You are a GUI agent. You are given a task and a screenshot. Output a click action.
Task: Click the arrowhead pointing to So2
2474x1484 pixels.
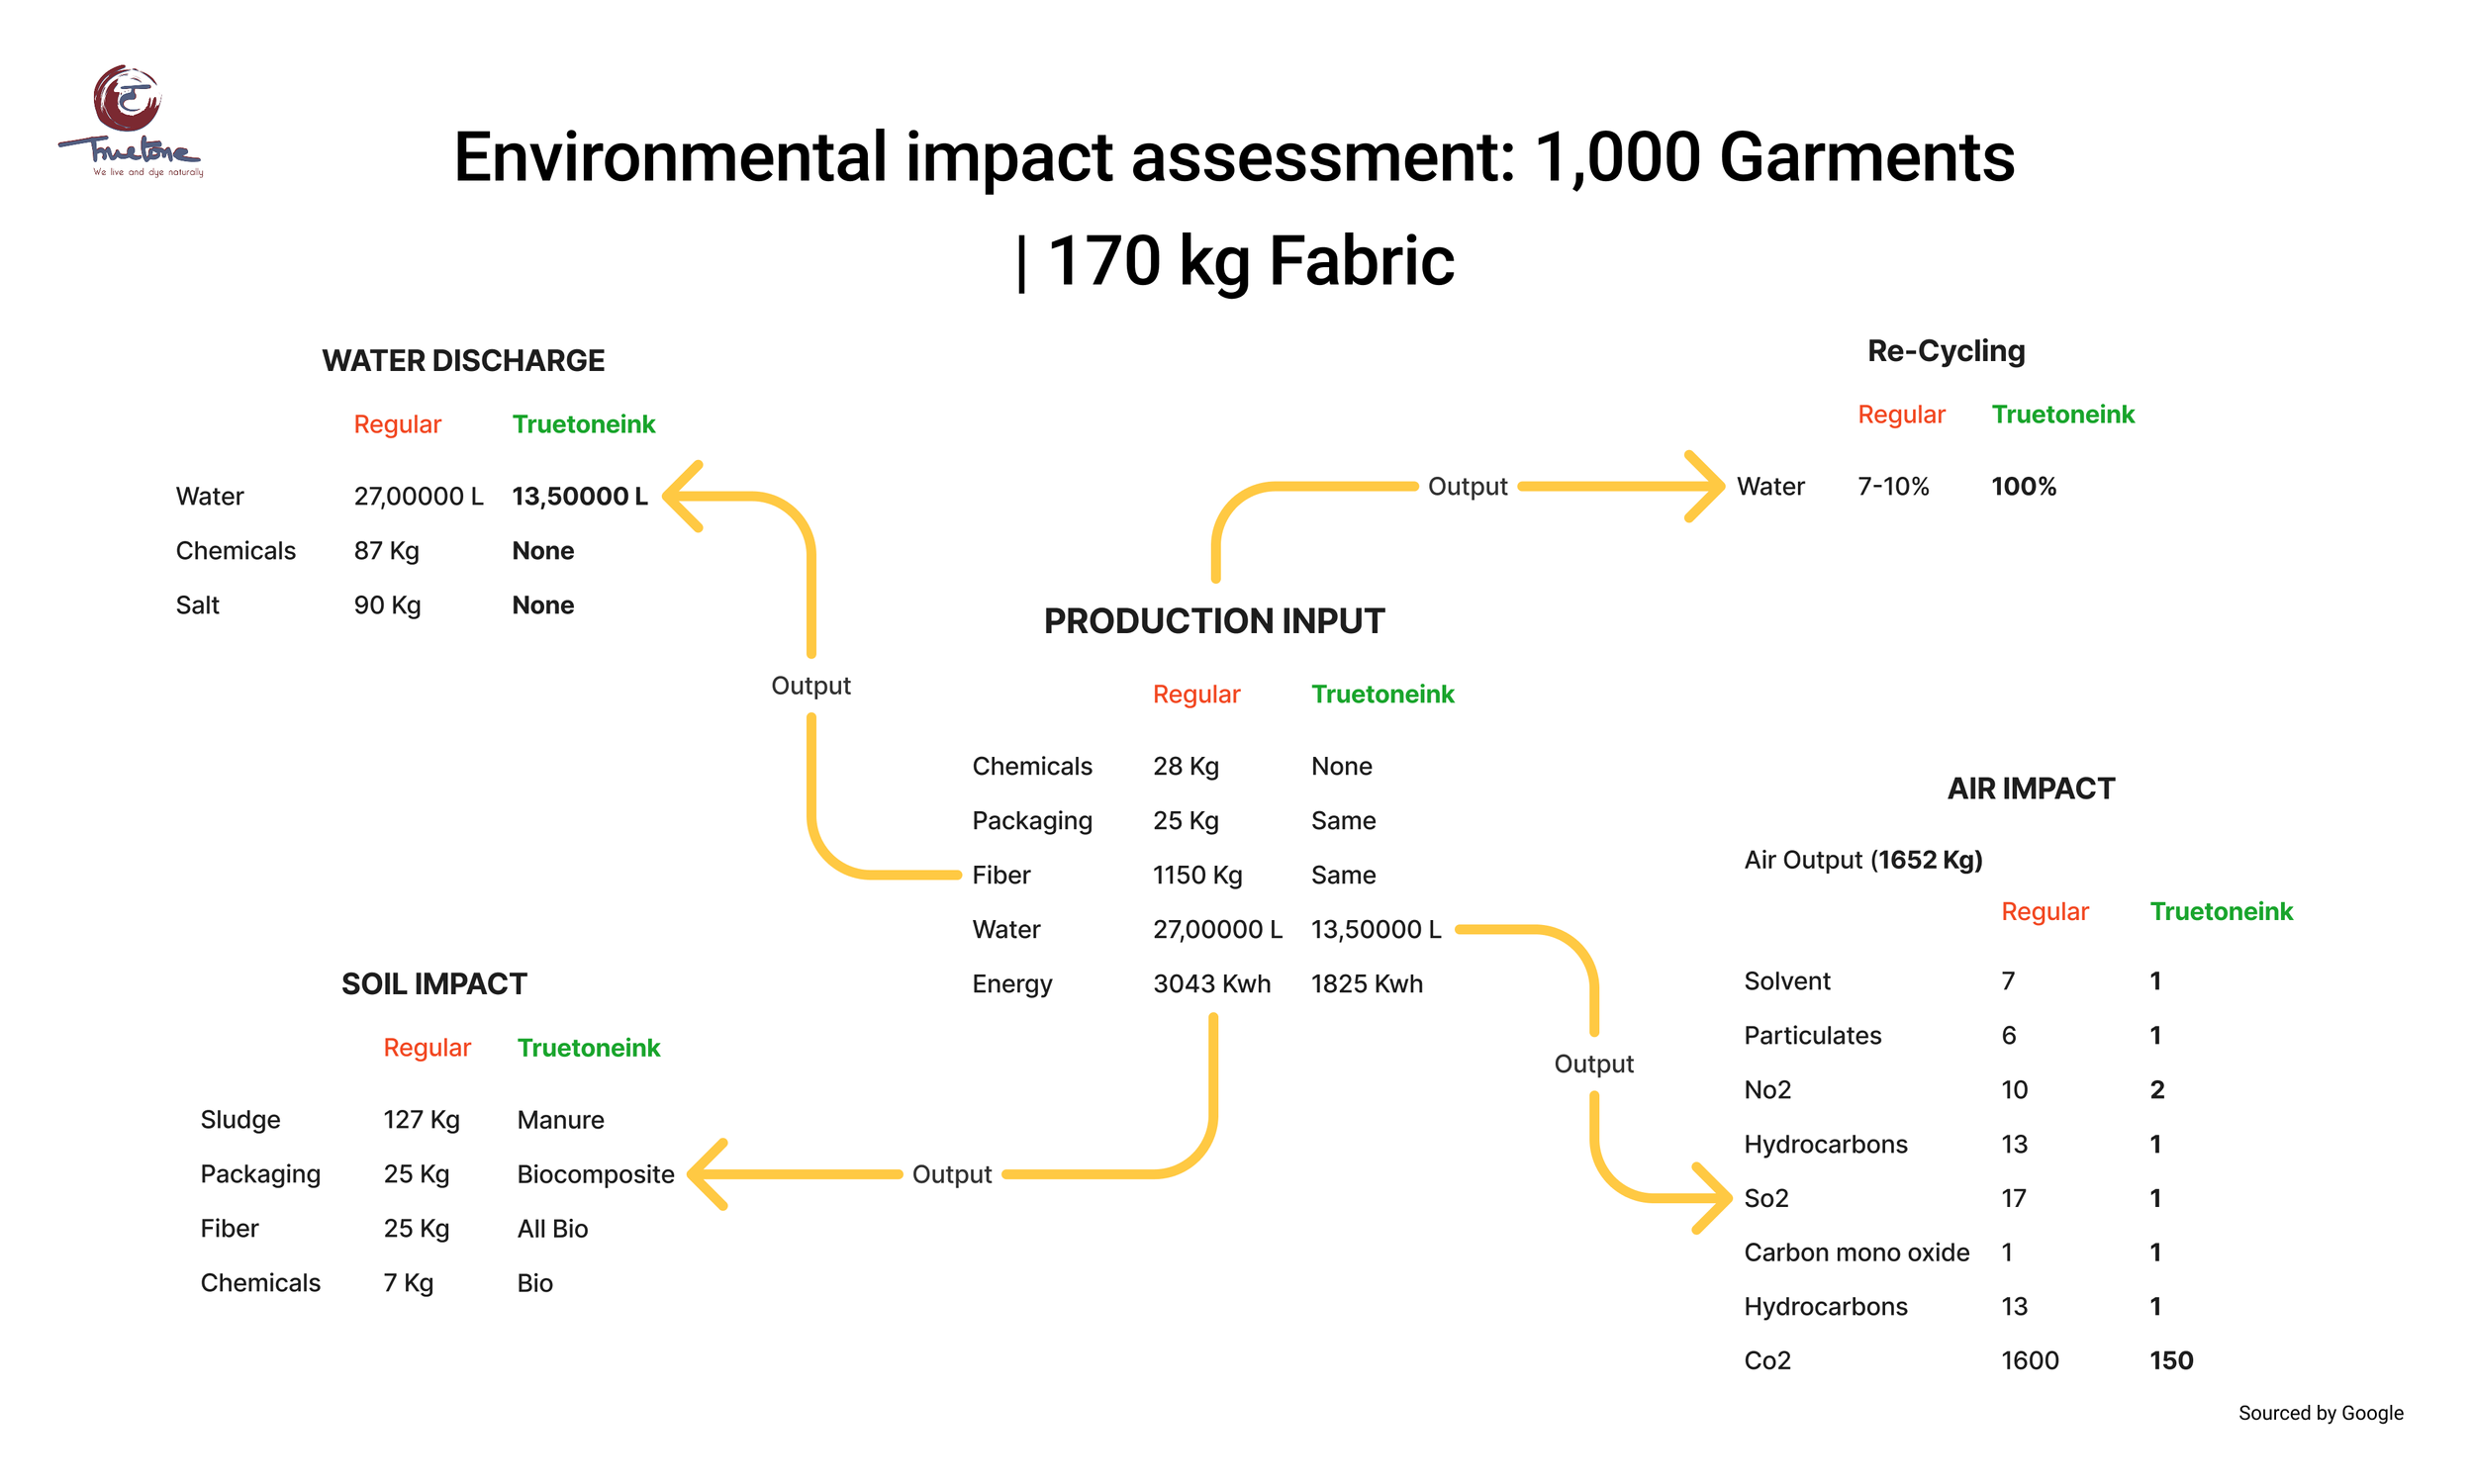pyautogui.click(x=1718, y=1197)
